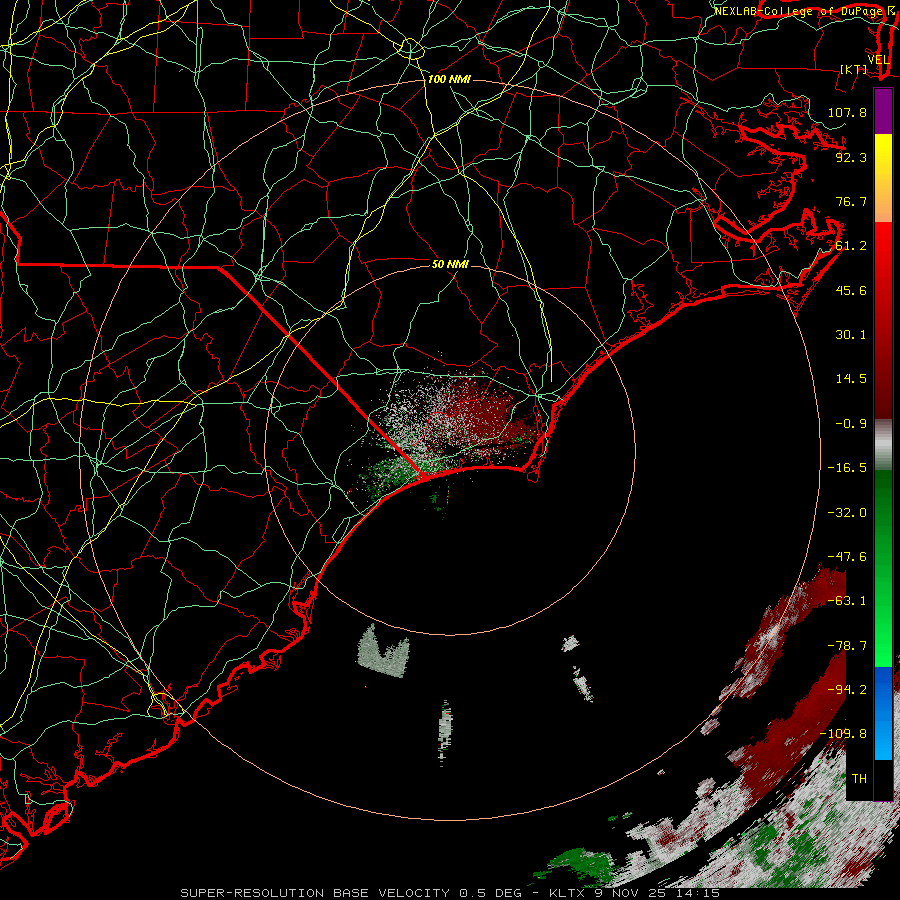Select the -16.5 legend value
This screenshot has width=900, height=900.
click(847, 468)
